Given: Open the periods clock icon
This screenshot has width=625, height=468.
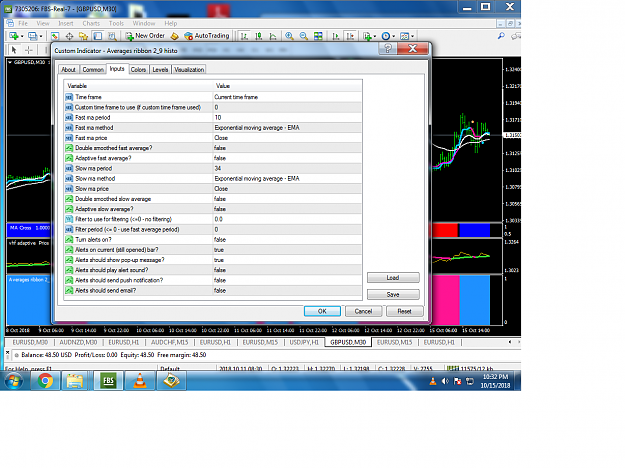Looking at the screenshot, I should (x=385, y=36).
